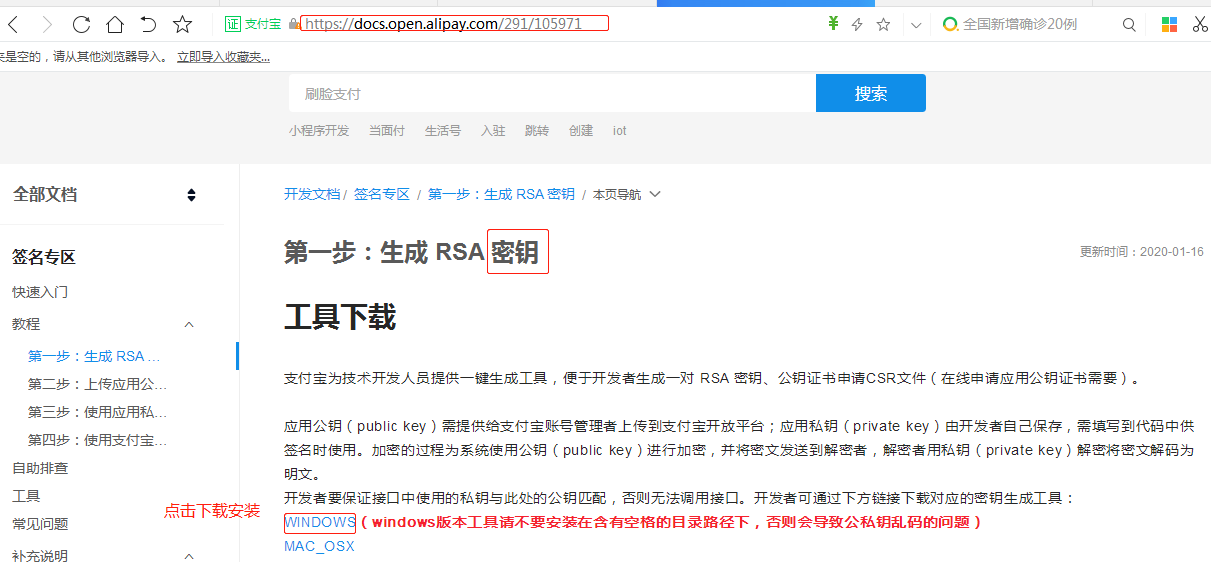
Task: Click the scissors screenshot tool icon
Action: (x=1200, y=24)
